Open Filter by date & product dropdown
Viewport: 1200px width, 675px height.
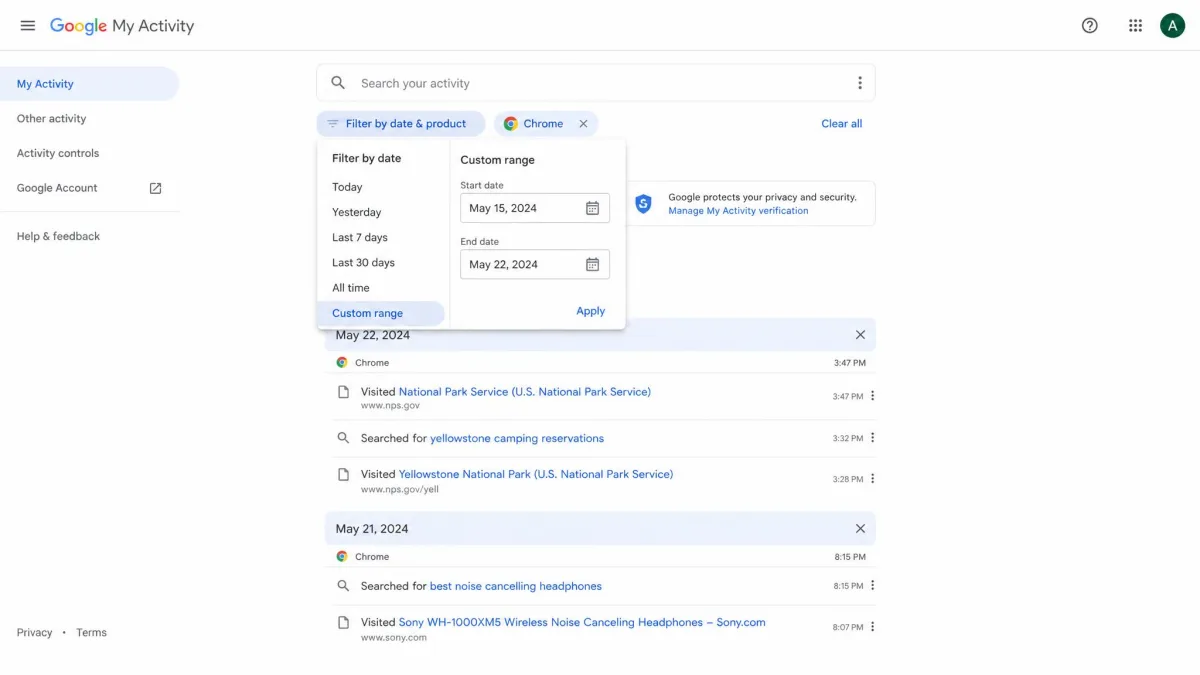pos(401,124)
